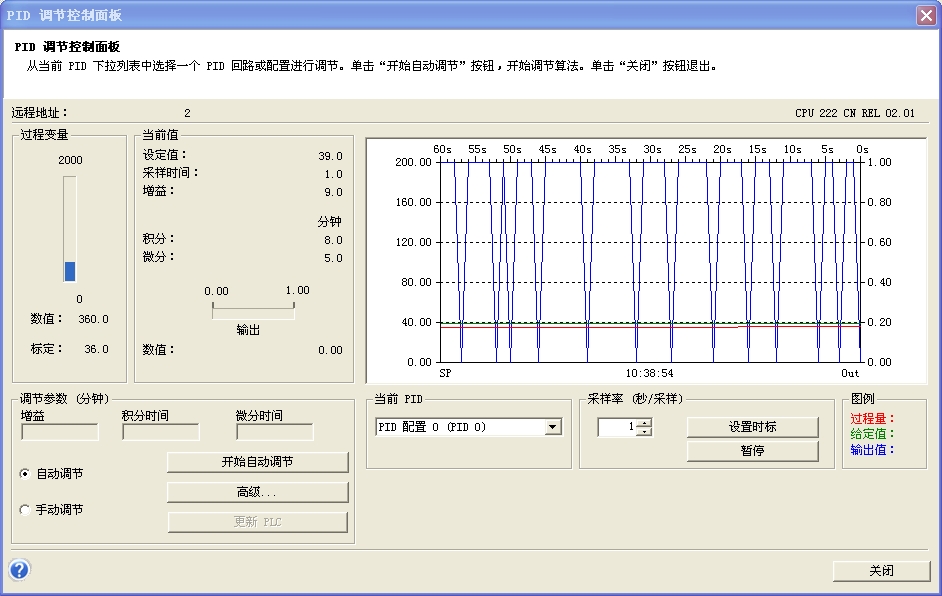The height and width of the screenshot is (596, 942).
Task: Click the 标定 value 36.0
Action: tap(96, 350)
